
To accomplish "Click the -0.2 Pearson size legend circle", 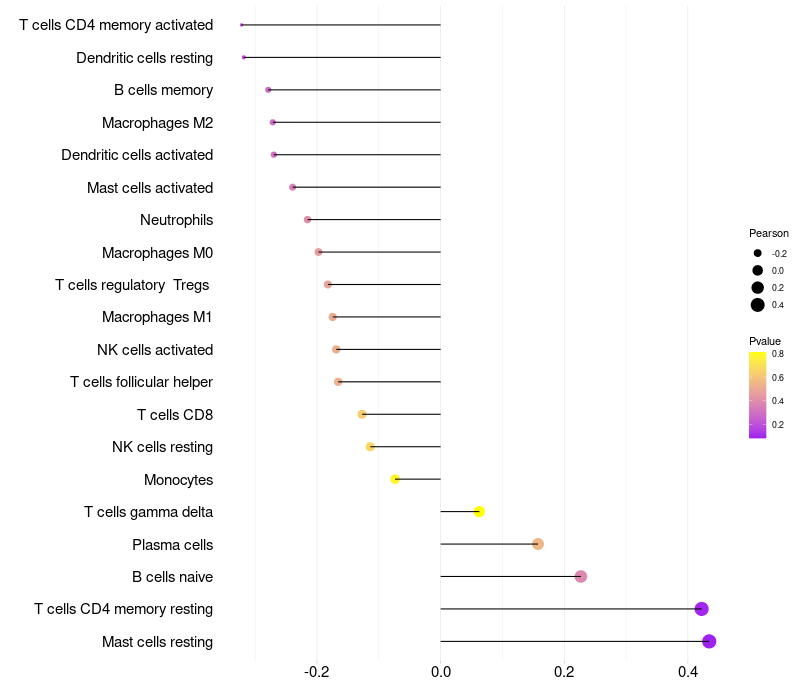I will click(758, 253).
